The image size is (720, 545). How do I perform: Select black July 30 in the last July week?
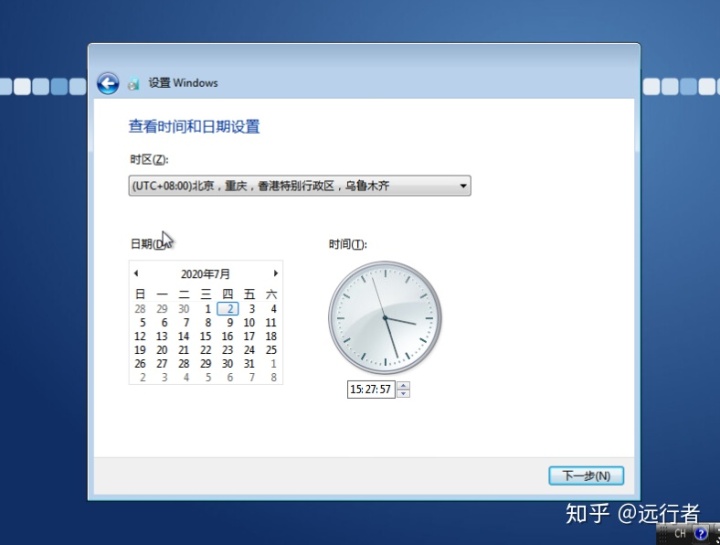click(227, 364)
